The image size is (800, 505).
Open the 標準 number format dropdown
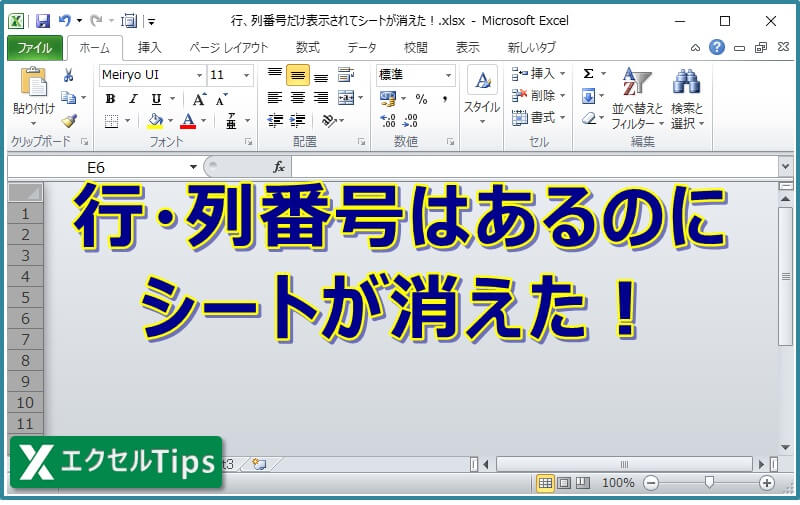tap(448, 75)
